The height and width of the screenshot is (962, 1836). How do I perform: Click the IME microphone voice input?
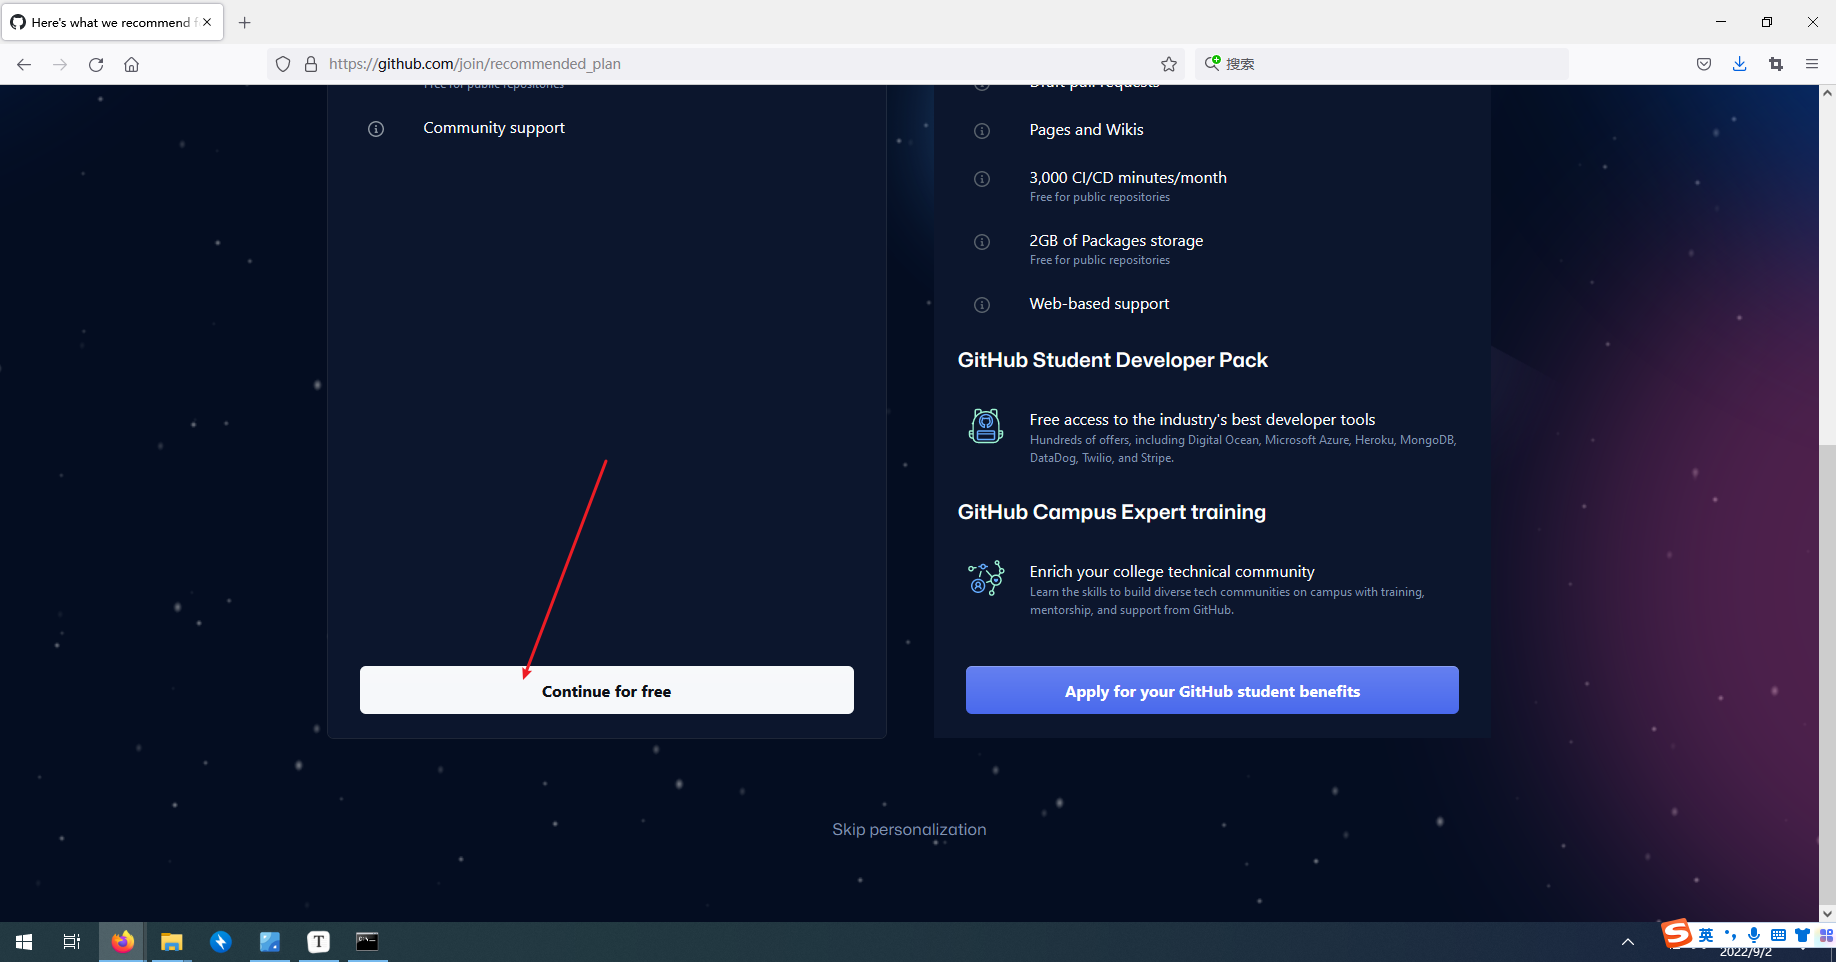tap(1754, 935)
